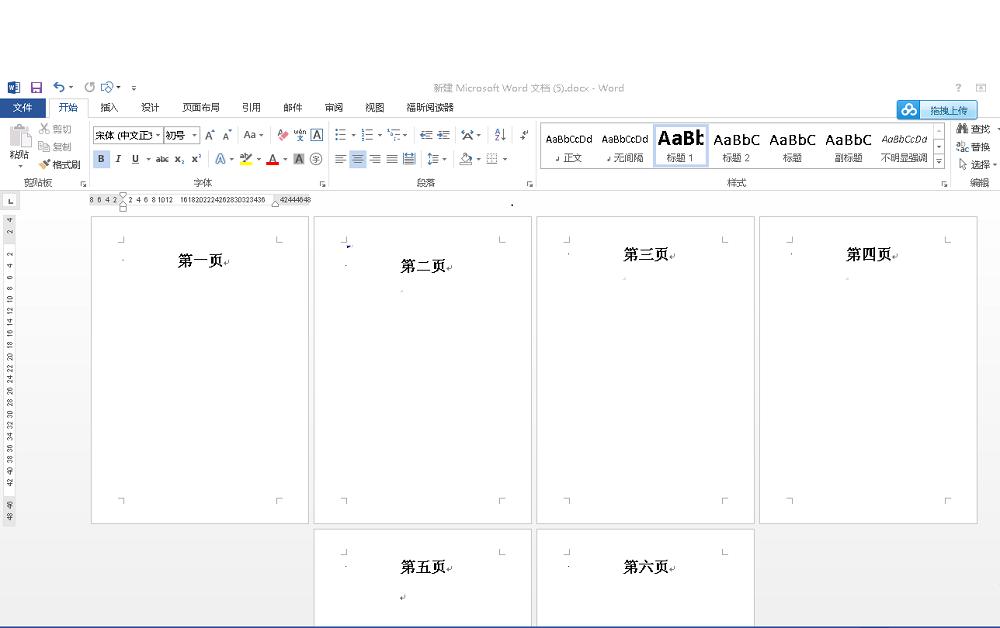Enable italic formatting
The width and height of the screenshot is (1000, 628).
point(118,158)
